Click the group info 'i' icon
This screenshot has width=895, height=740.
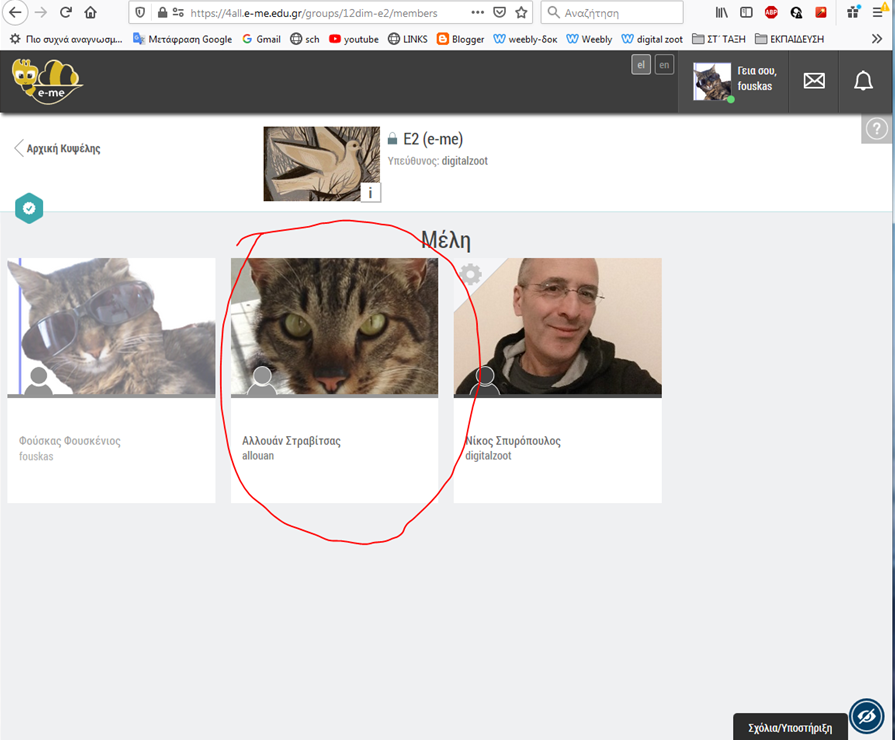tap(370, 193)
